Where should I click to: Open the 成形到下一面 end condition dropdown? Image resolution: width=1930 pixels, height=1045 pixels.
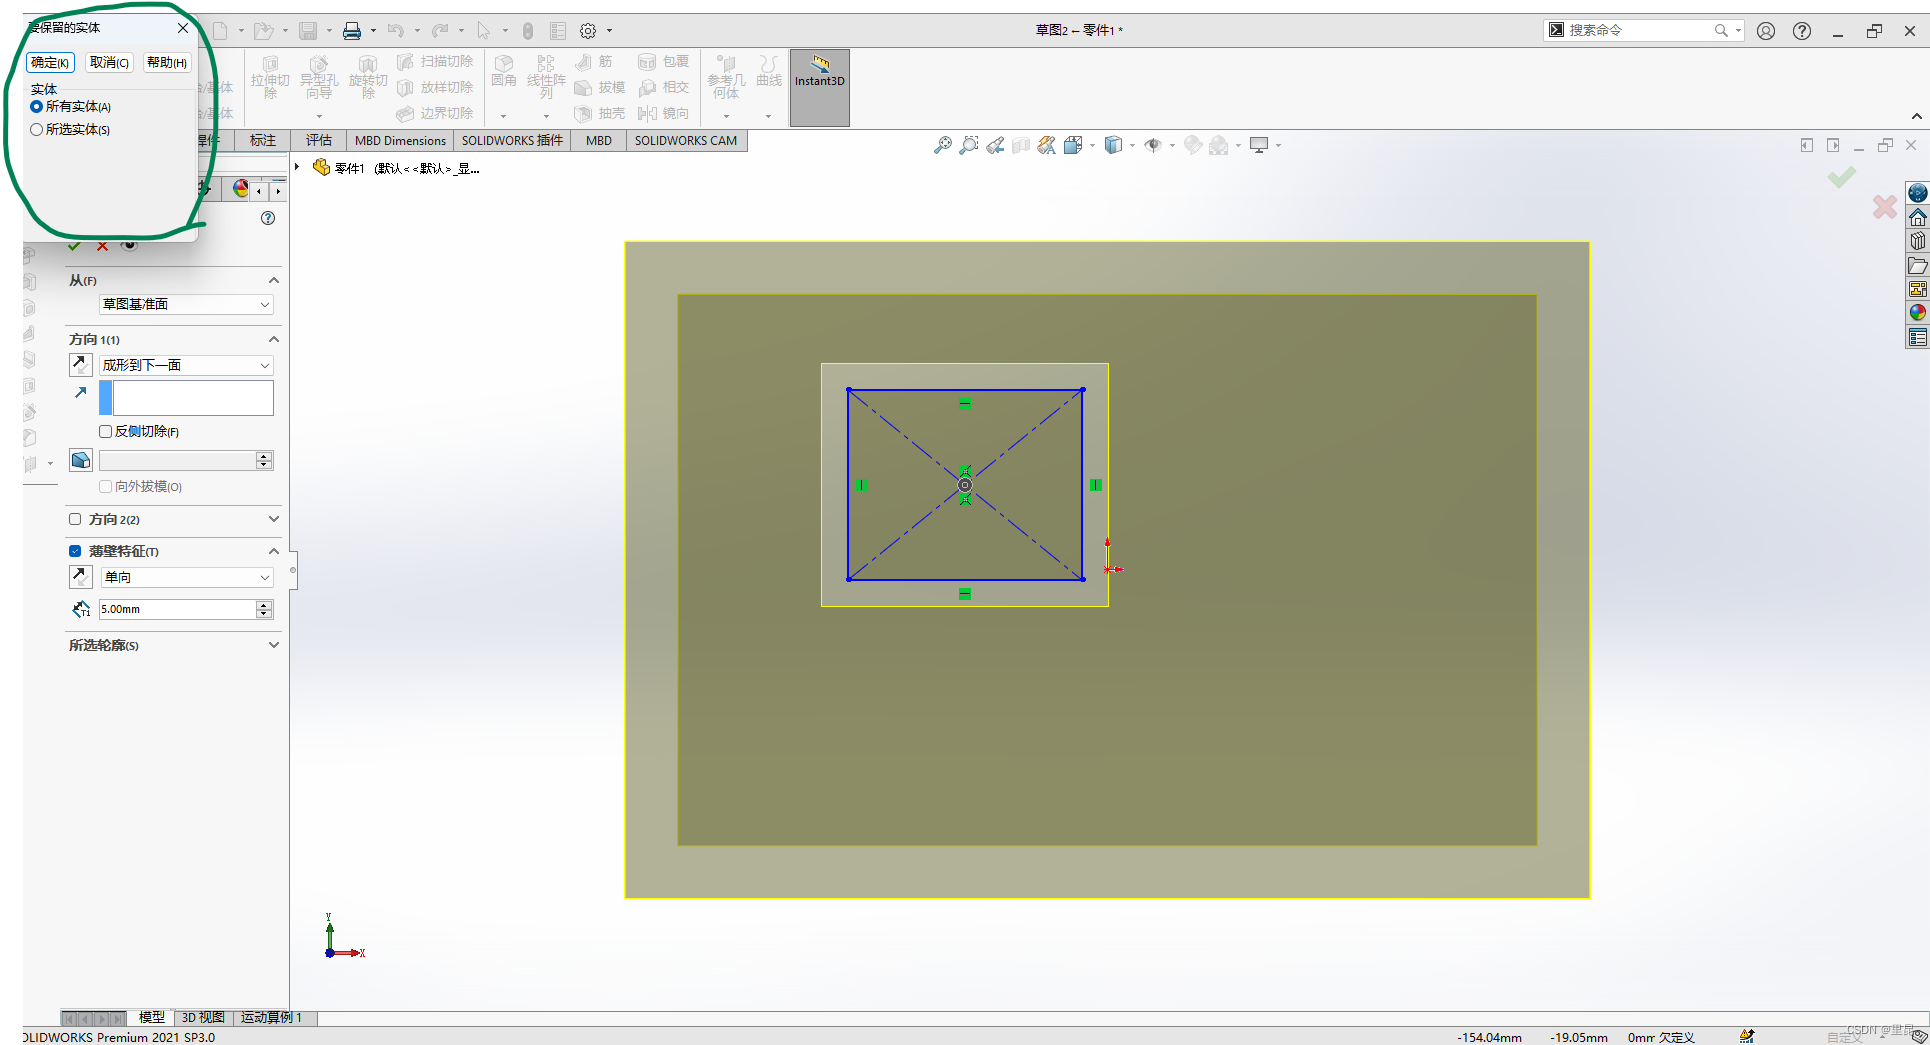click(x=186, y=365)
